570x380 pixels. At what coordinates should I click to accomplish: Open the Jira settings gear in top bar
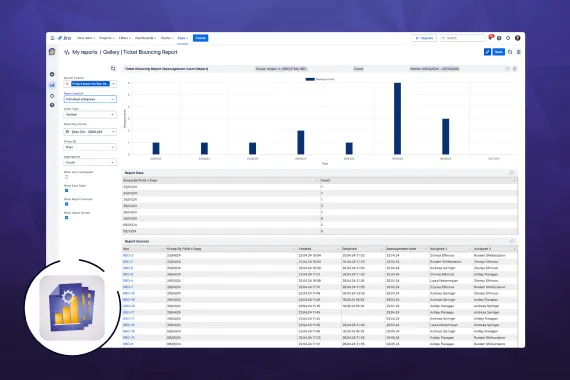pos(508,38)
